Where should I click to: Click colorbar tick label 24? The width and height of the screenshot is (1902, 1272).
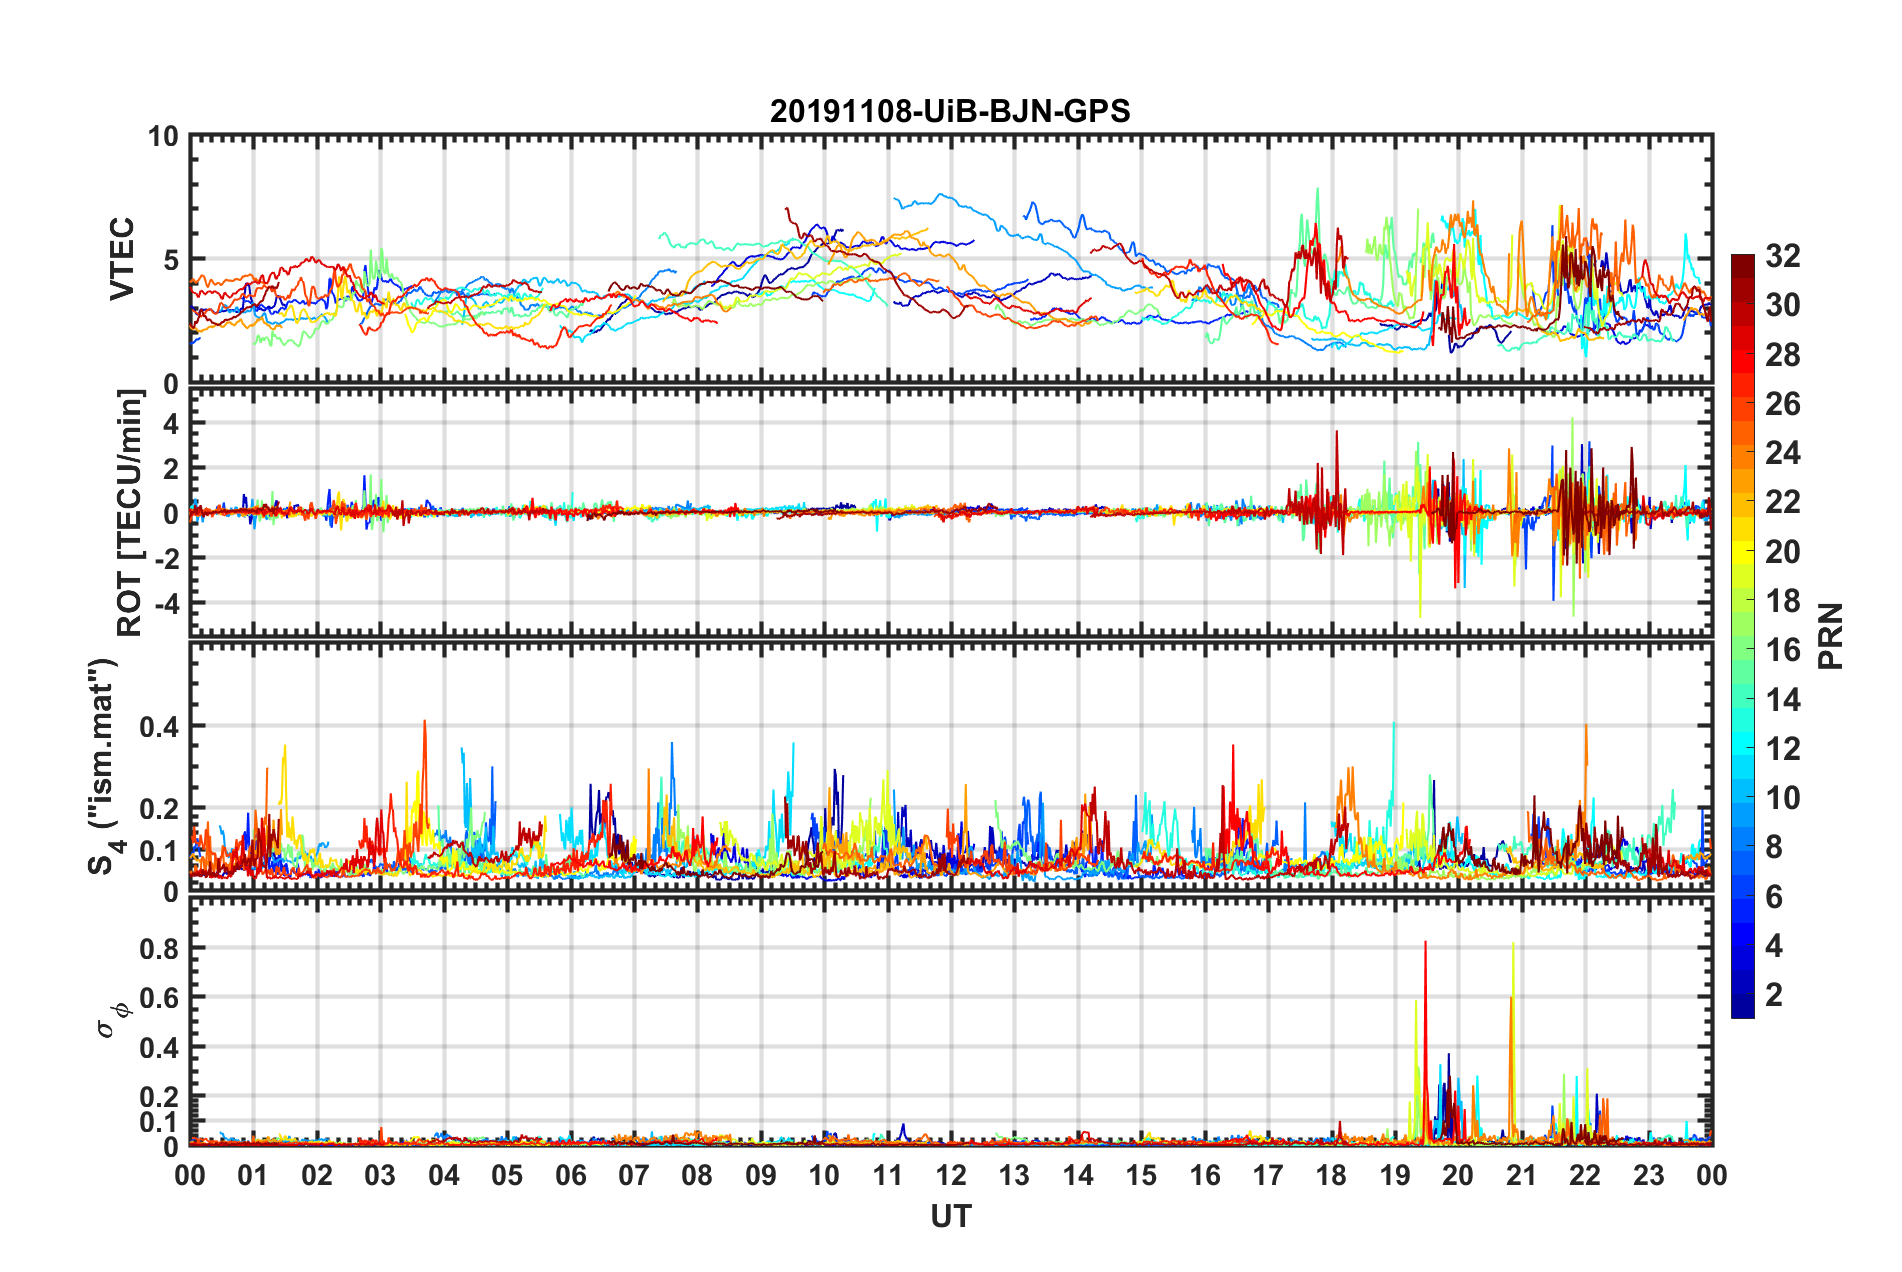[1782, 453]
